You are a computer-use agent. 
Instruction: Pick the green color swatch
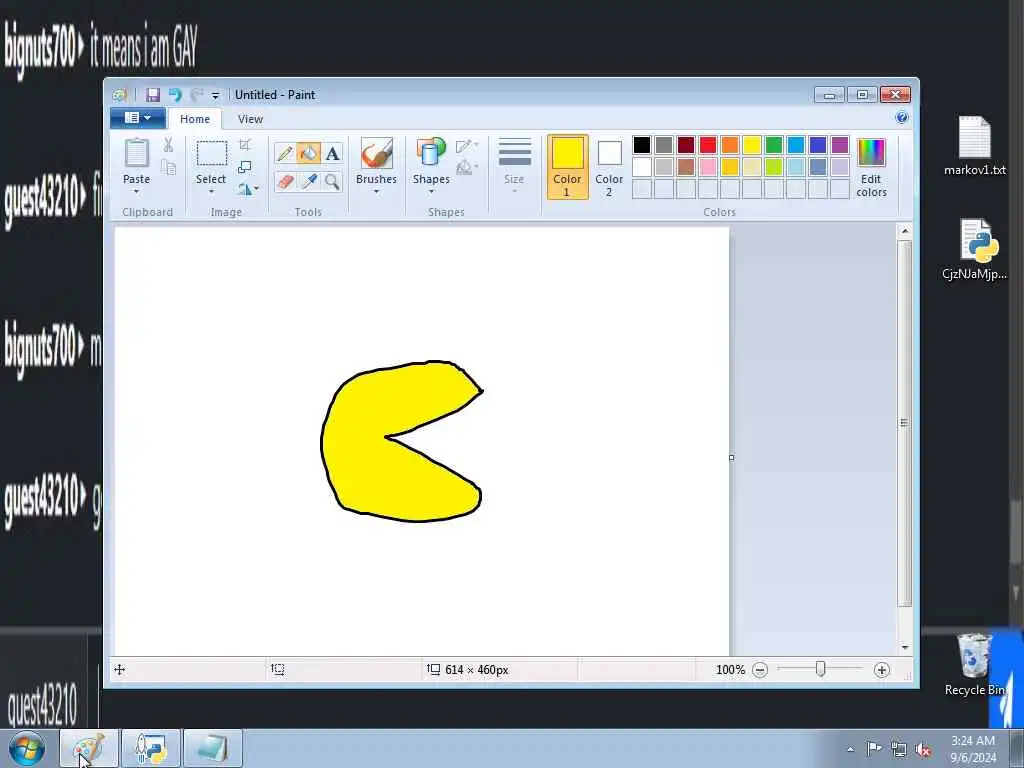(774, 144)
